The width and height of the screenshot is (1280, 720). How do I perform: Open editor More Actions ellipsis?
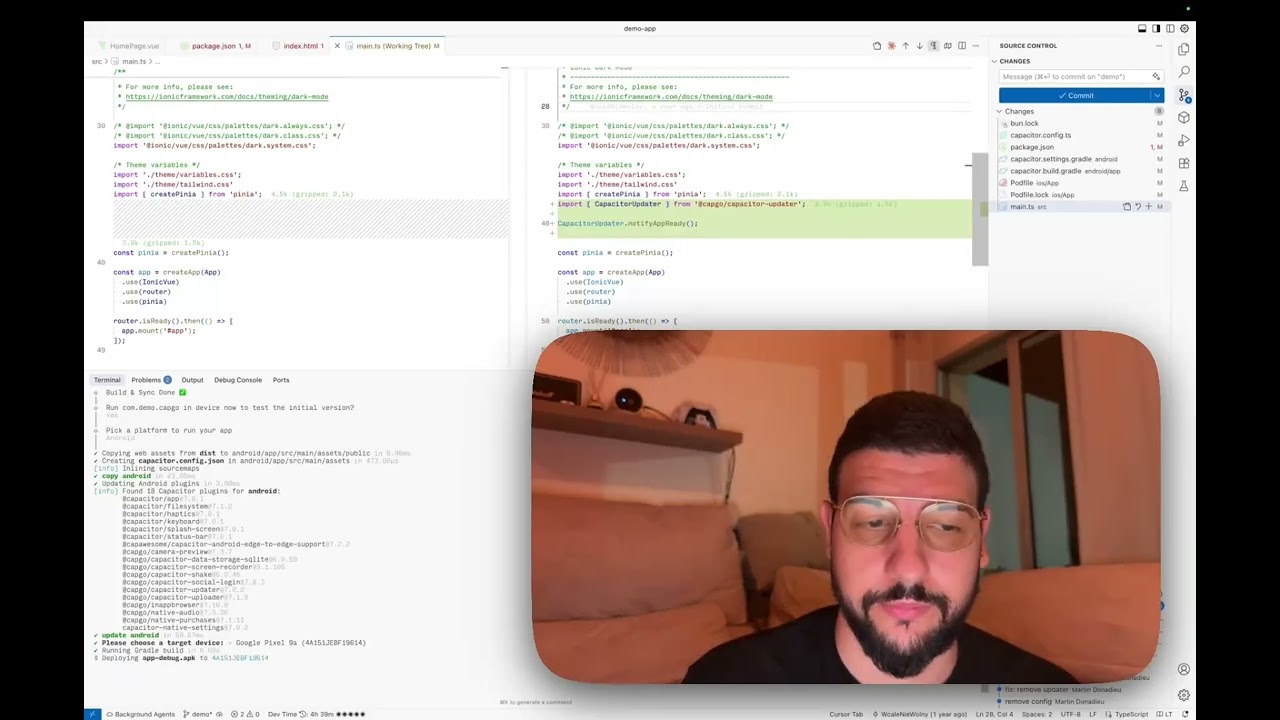click(x=975, y=46)
